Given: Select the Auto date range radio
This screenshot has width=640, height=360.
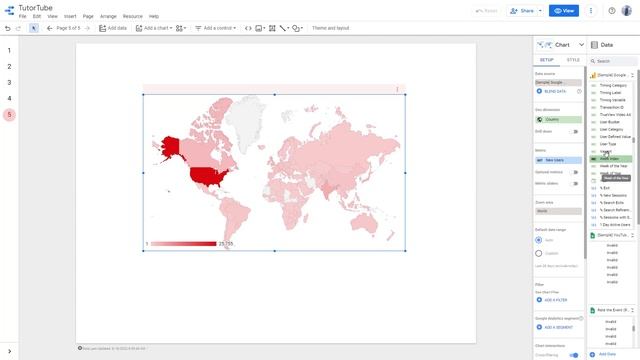Looking at the screenshot, I should coord(539,240).
